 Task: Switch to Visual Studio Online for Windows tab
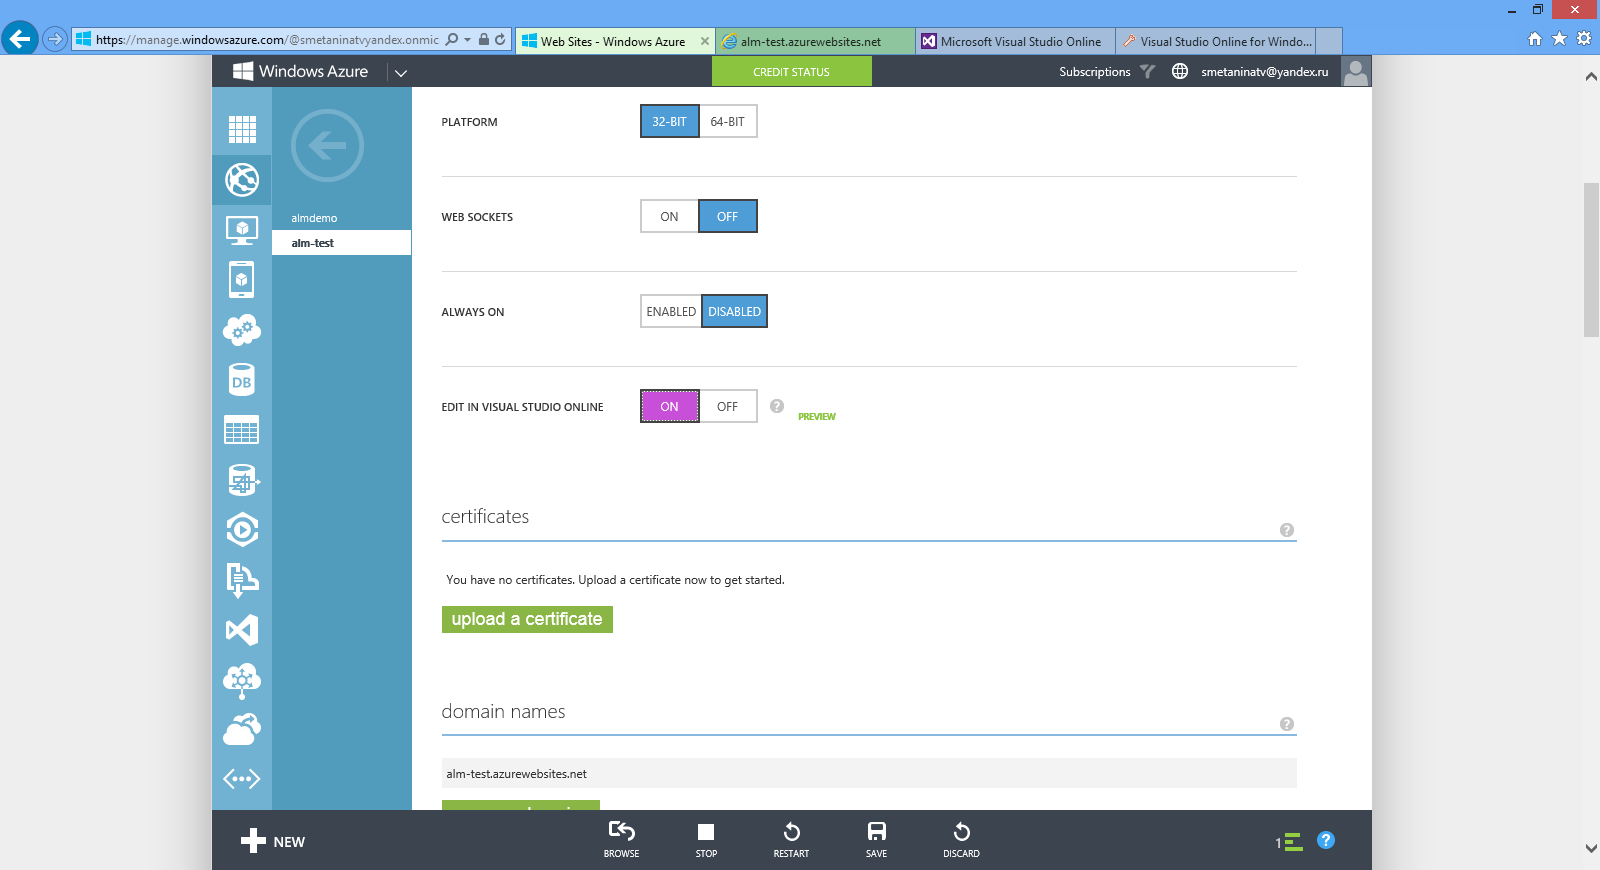click(1215, 41)
